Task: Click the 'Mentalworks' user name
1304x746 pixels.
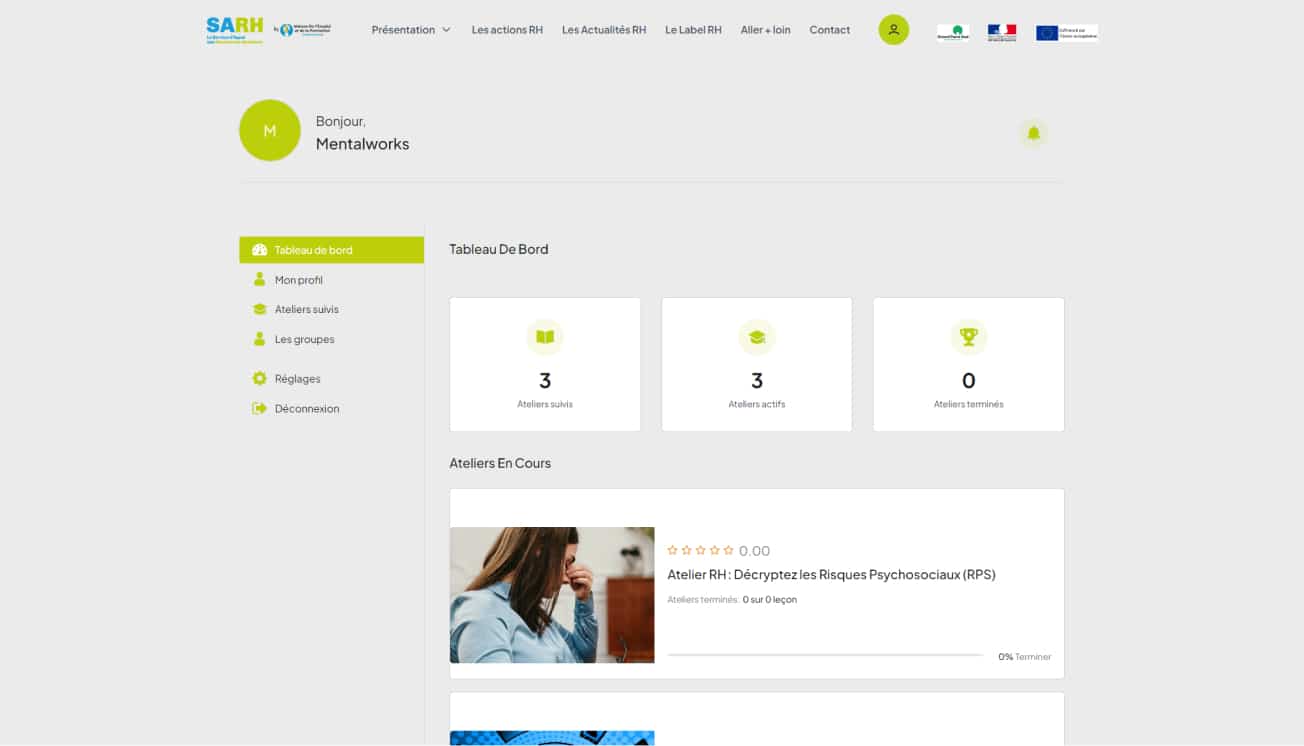Action: coord(363,144)
